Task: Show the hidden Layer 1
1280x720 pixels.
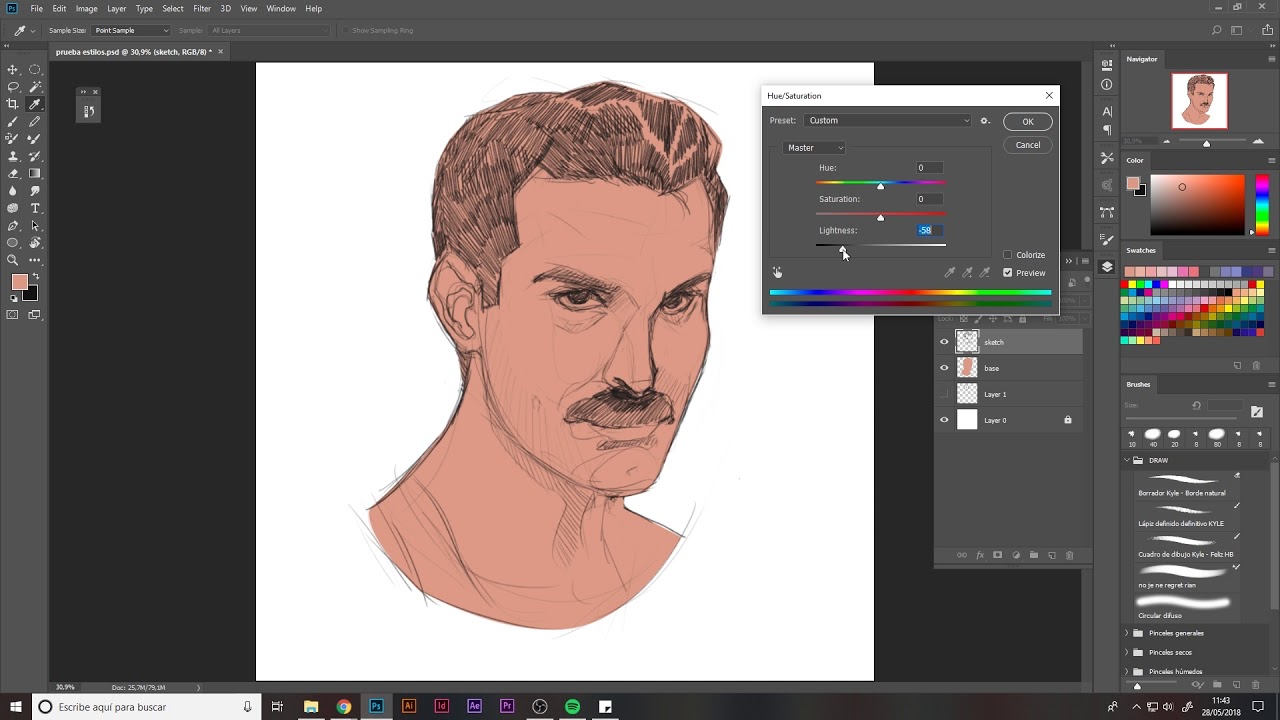Action: pos(944,394)
